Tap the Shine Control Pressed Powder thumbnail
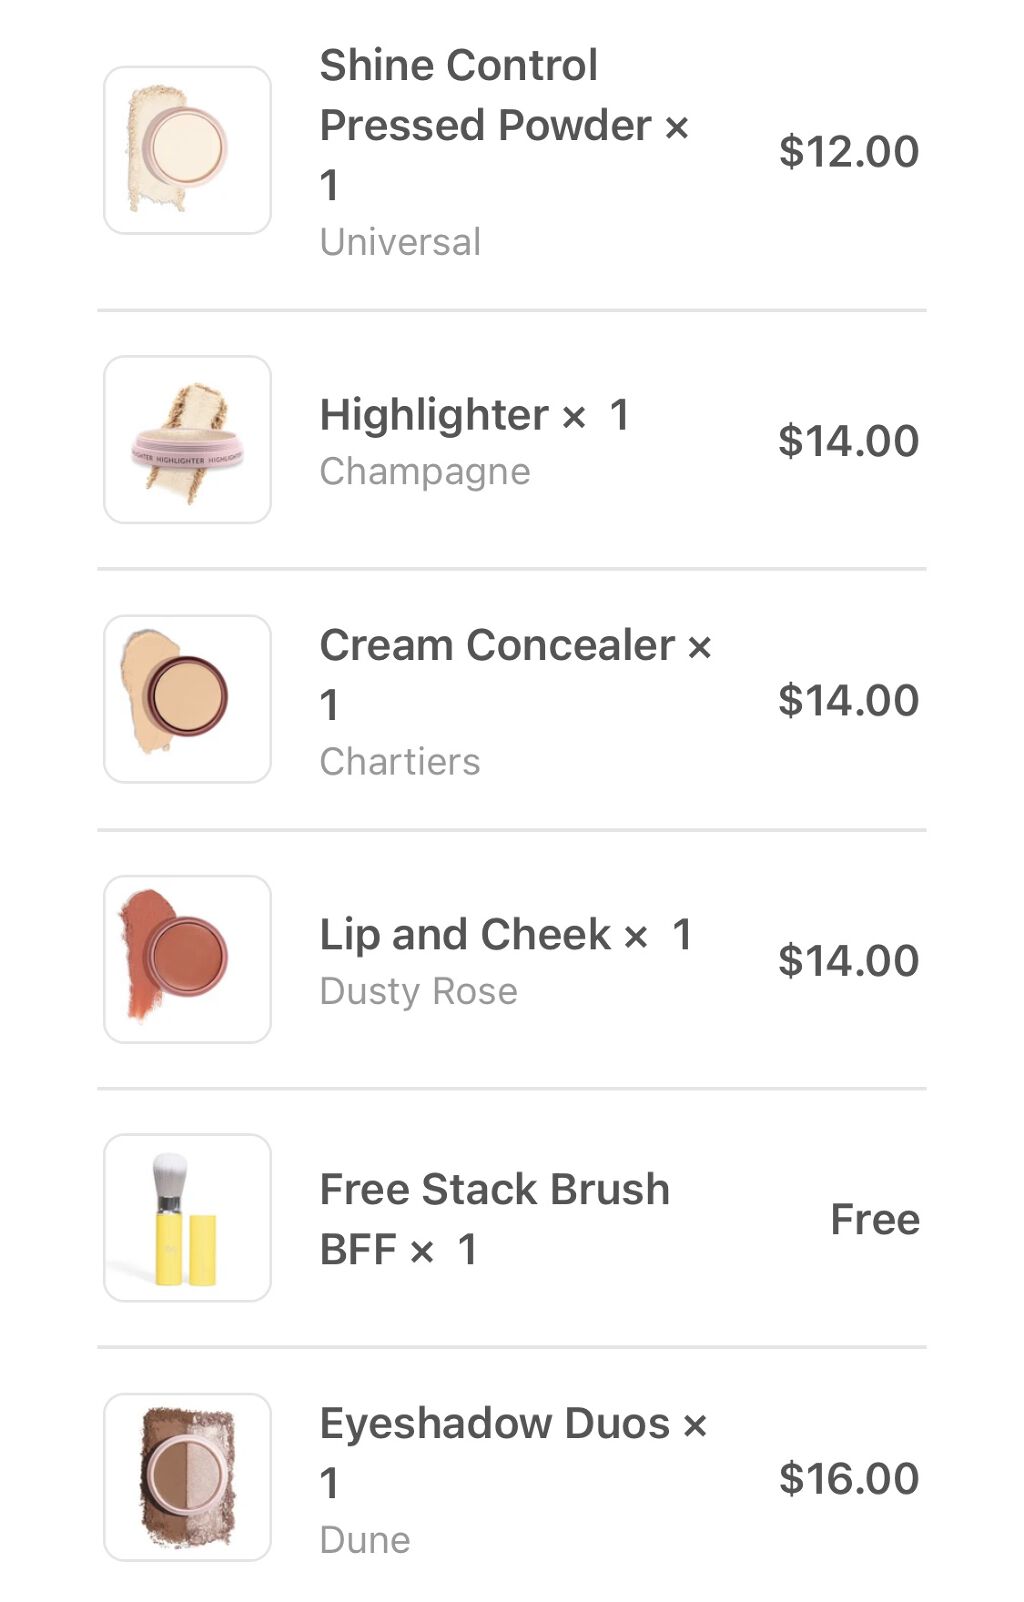Image resolution: width=1024 pixels, height=1602 pixels. [x=187, y=150]
